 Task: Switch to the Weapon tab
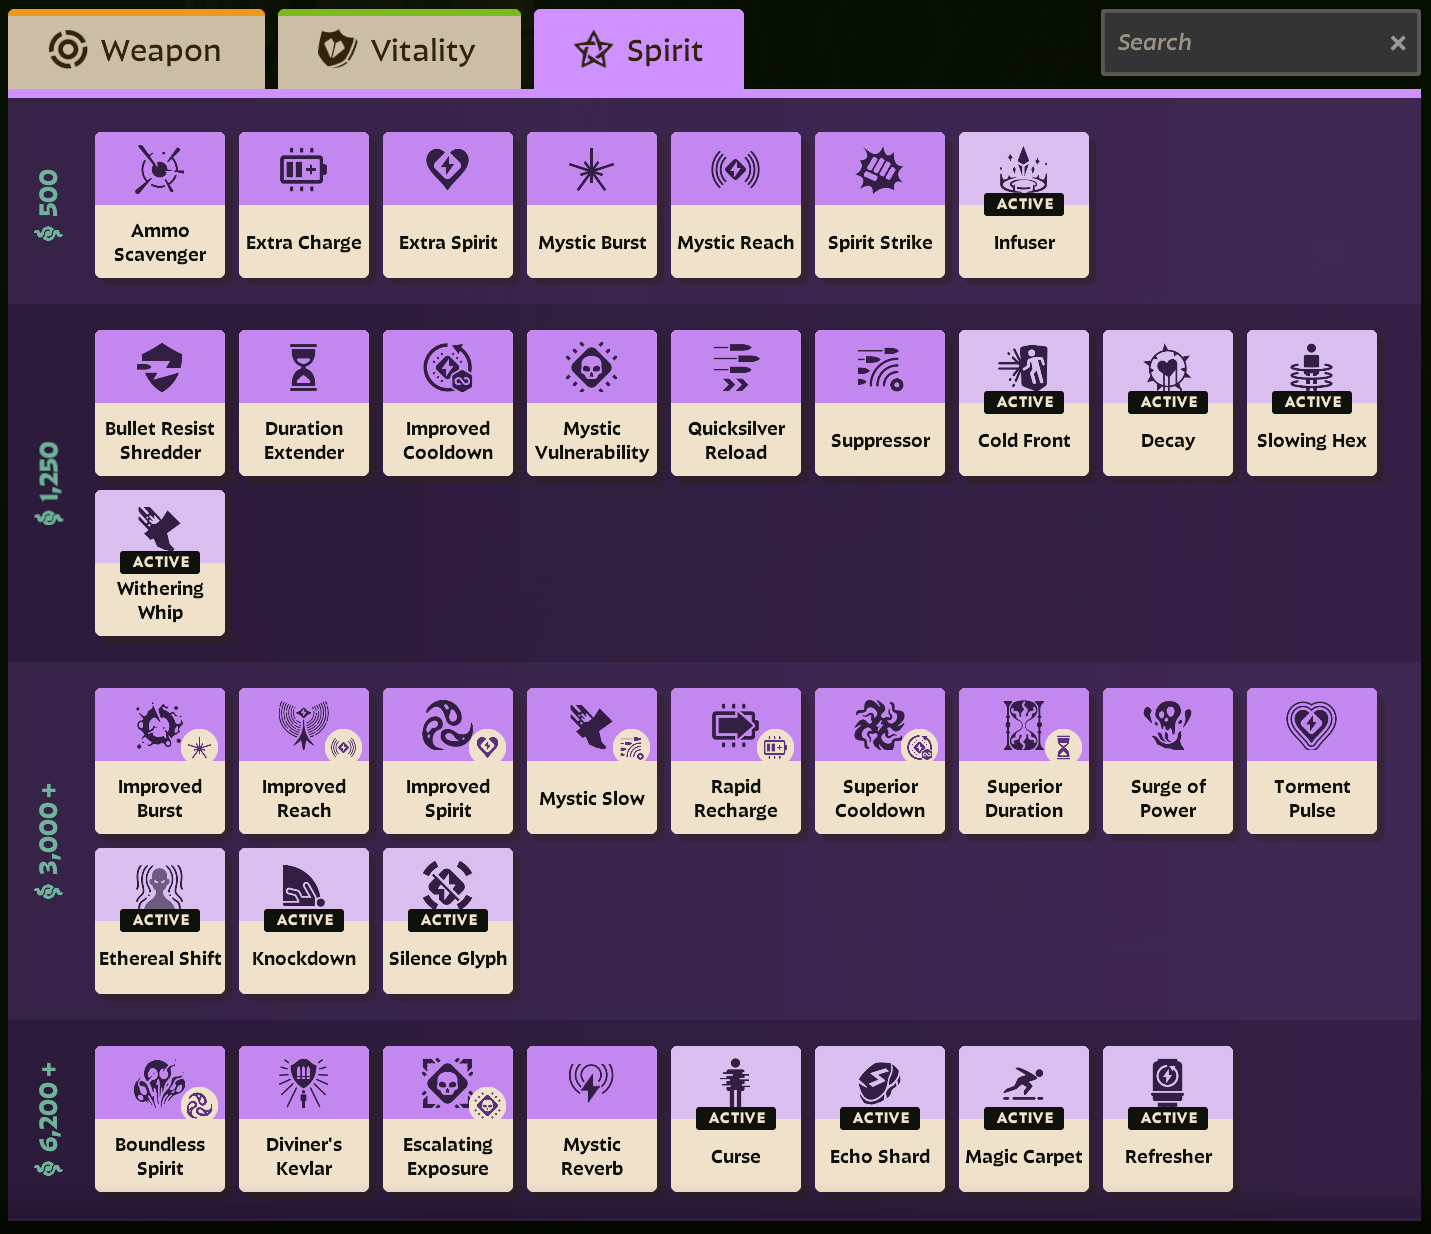click(x=136, y=50)
